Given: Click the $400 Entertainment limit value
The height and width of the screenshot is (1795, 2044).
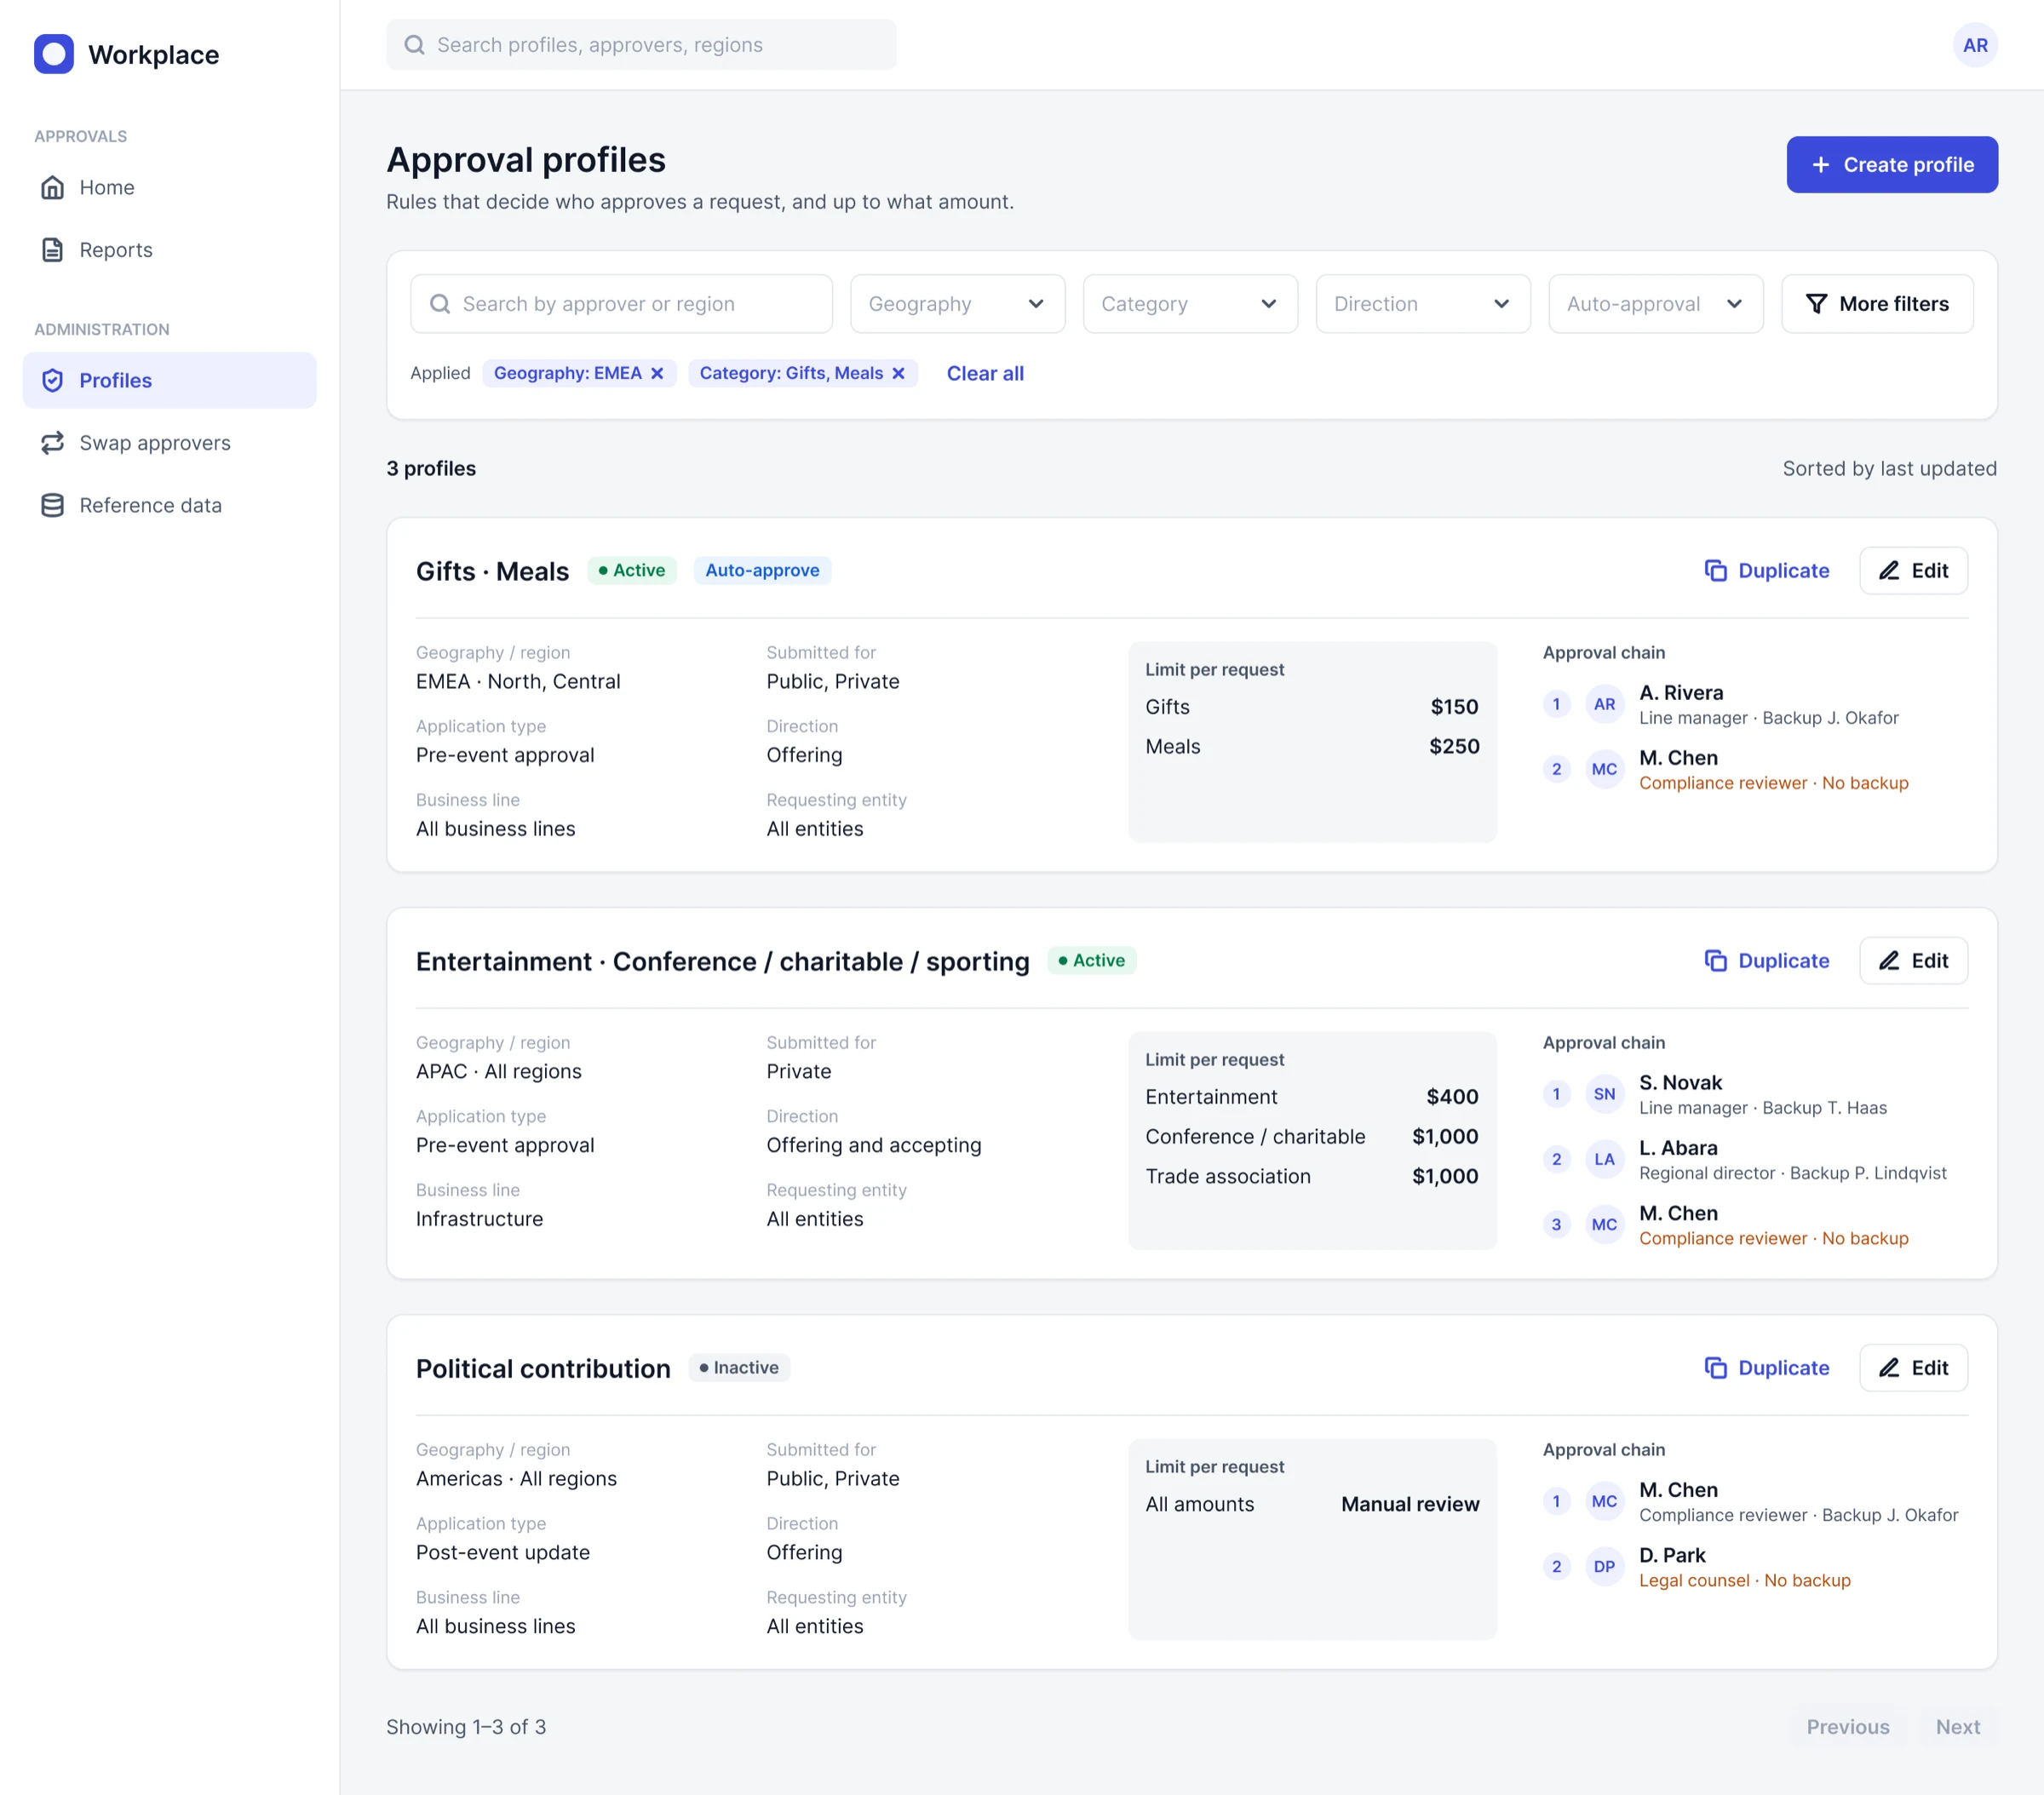Looking at the screenshot, I should 1452,1097.
